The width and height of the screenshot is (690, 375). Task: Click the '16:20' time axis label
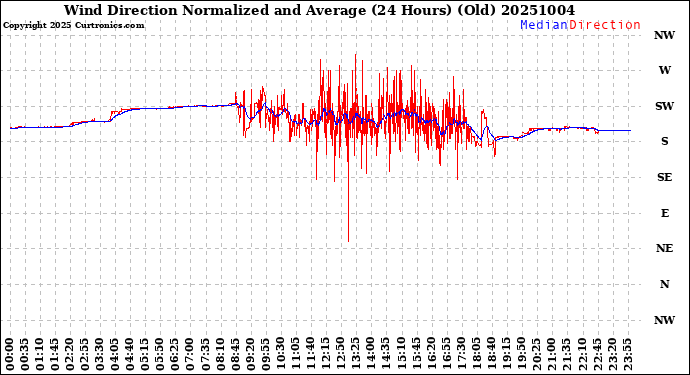pyautogui.click(x=430, y=355)
